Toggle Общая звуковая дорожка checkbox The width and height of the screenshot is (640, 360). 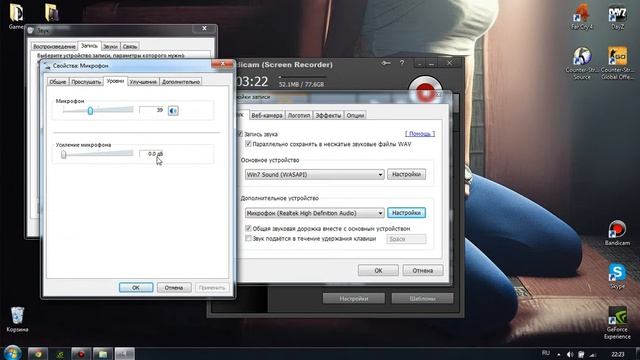(248, 228)
